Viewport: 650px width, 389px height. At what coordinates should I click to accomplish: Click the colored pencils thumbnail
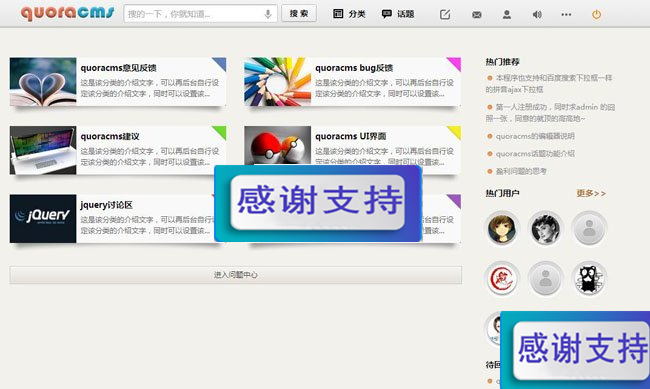pyautogui.click(x=278, y=82)
